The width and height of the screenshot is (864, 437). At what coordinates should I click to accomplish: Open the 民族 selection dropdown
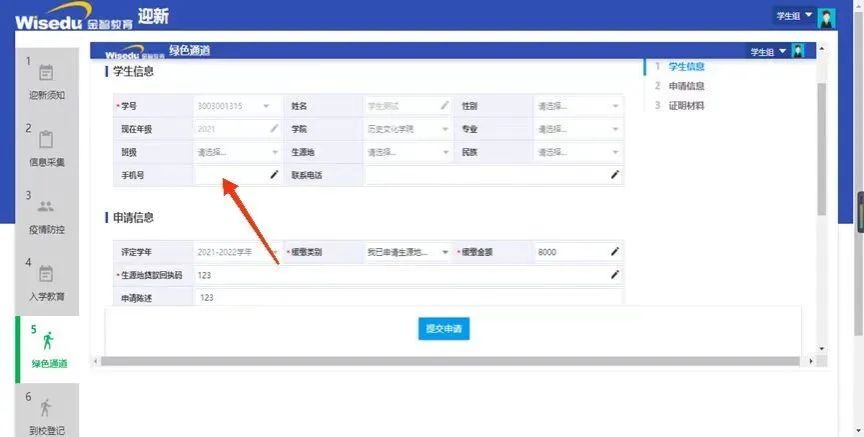point(615,152)
